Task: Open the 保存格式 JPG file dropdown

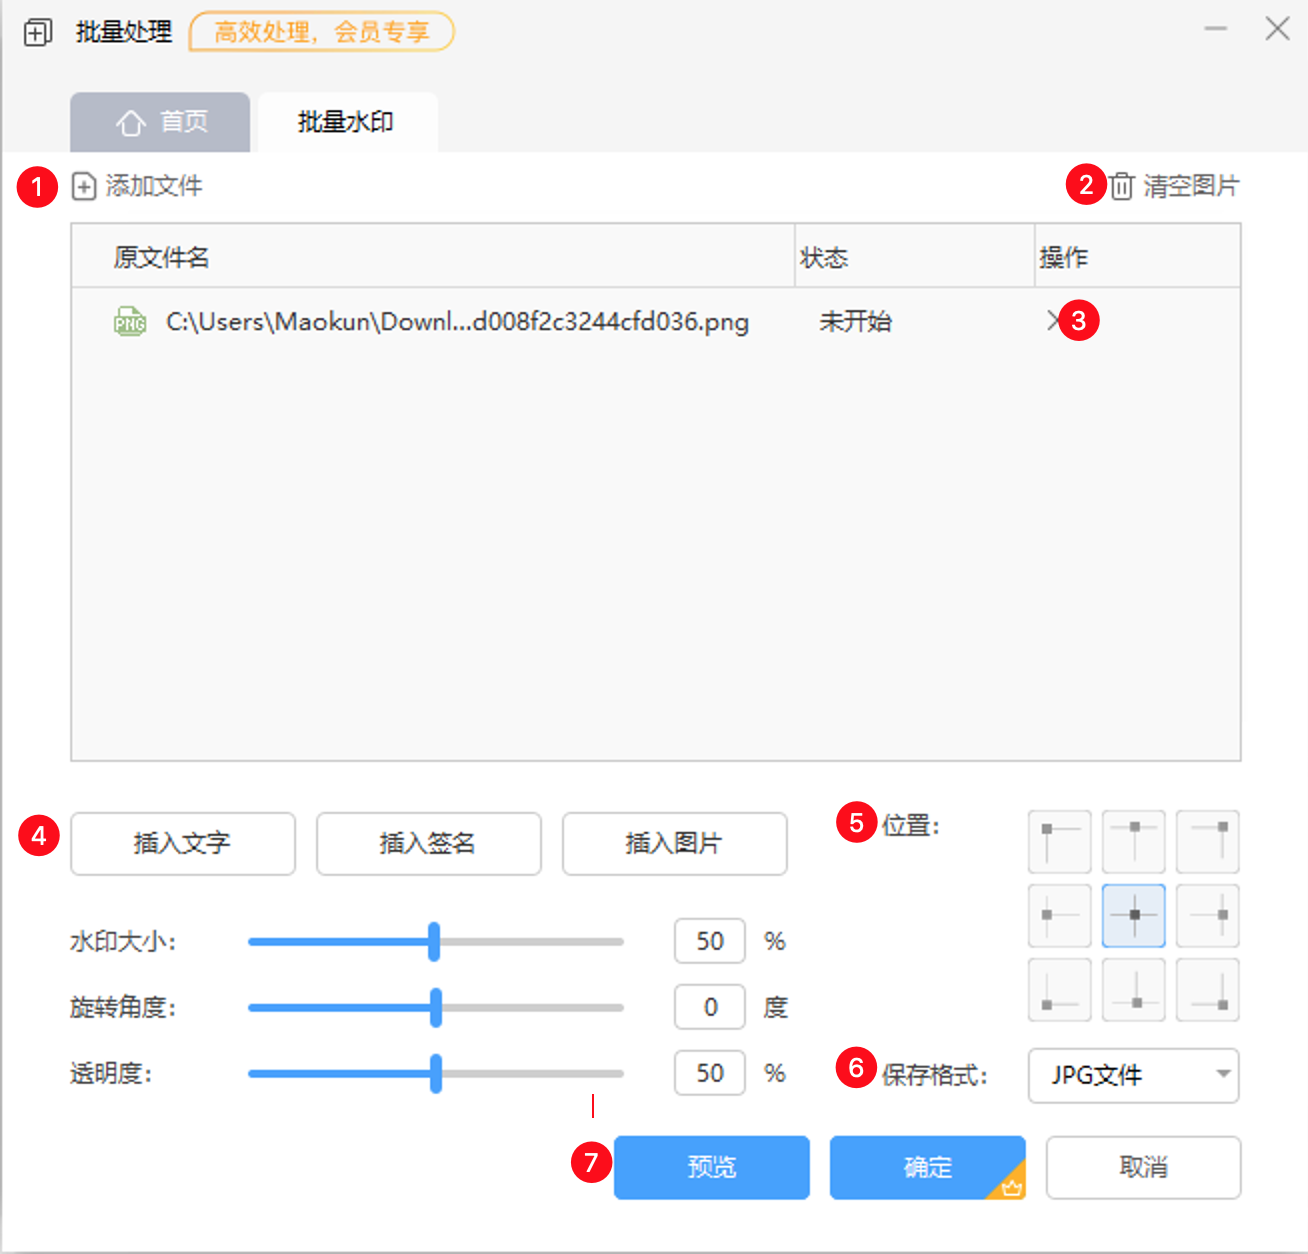Action: pos(1133,1076)
